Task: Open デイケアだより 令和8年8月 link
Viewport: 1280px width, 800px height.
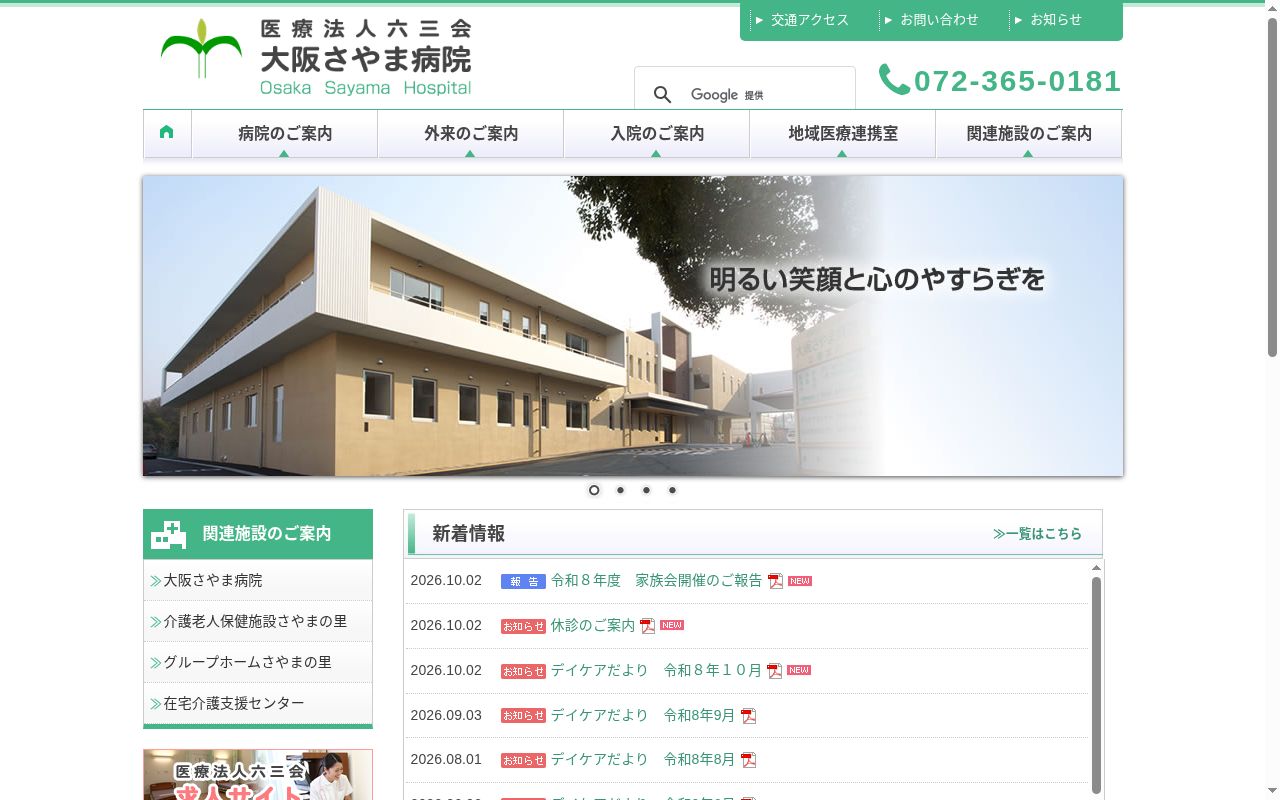Action: 643,759
